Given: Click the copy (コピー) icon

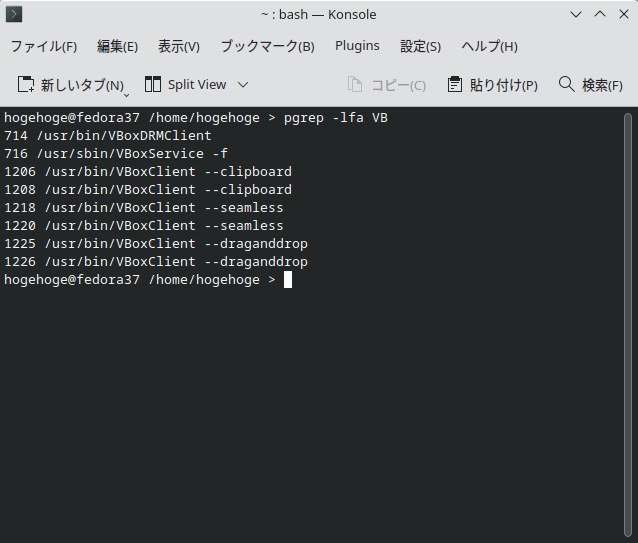Looking at the screenshot, I should click(x=355, y=85).
